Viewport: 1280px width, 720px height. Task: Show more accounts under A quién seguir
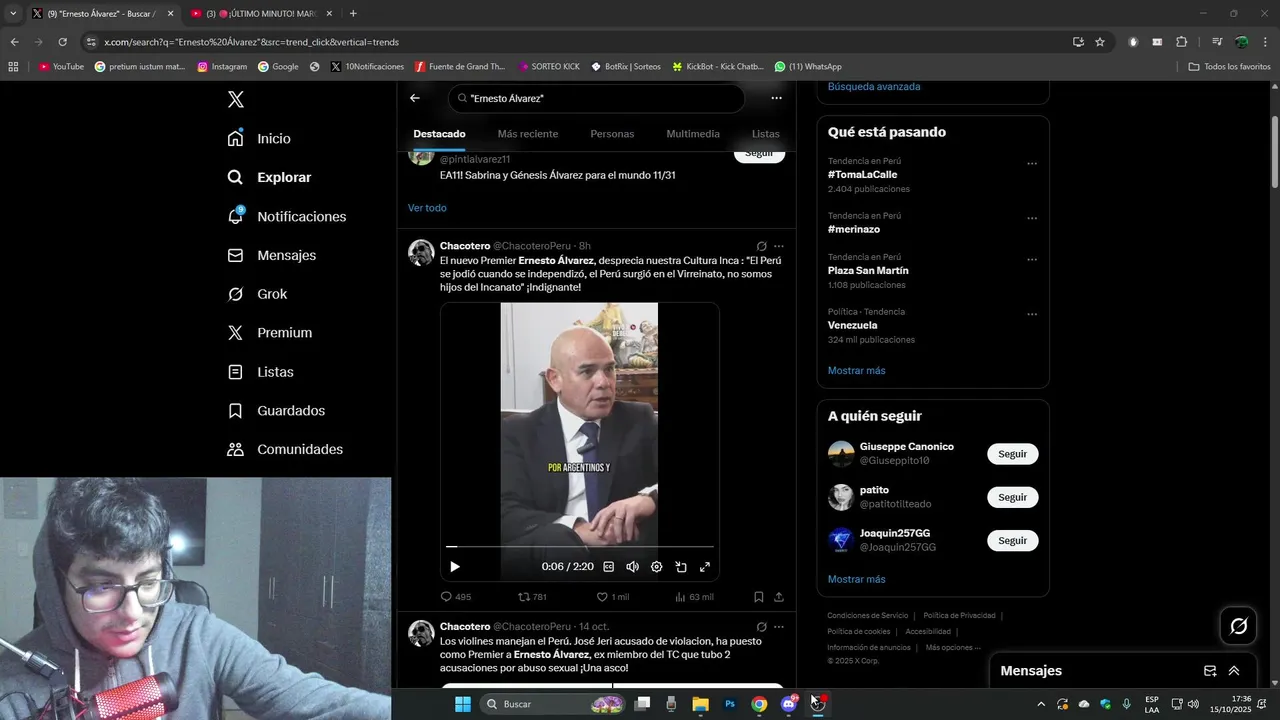[x=856, y=580]
